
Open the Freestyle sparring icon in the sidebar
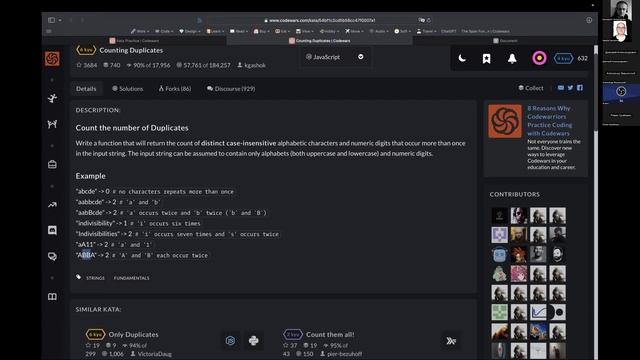[x=52, y=124]
